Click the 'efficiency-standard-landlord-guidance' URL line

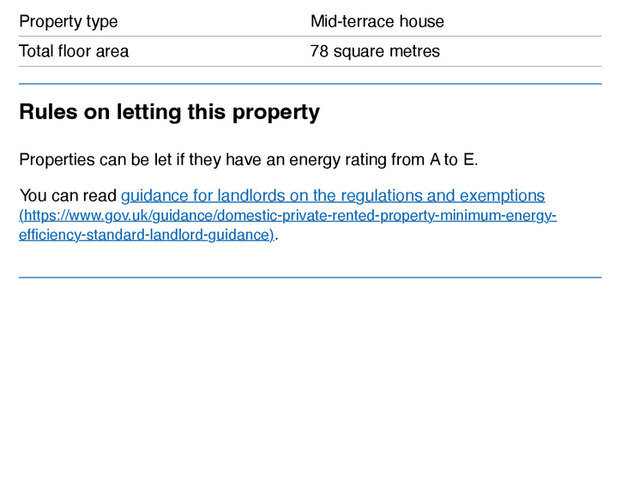(x=146, y=235)
